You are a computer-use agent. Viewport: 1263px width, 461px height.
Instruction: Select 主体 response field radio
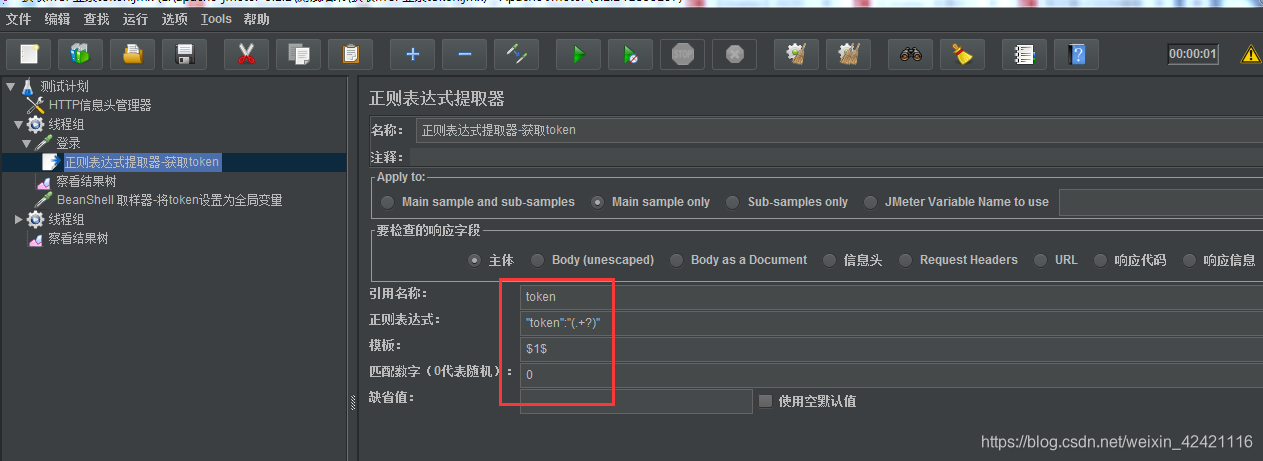click(475, 260)
